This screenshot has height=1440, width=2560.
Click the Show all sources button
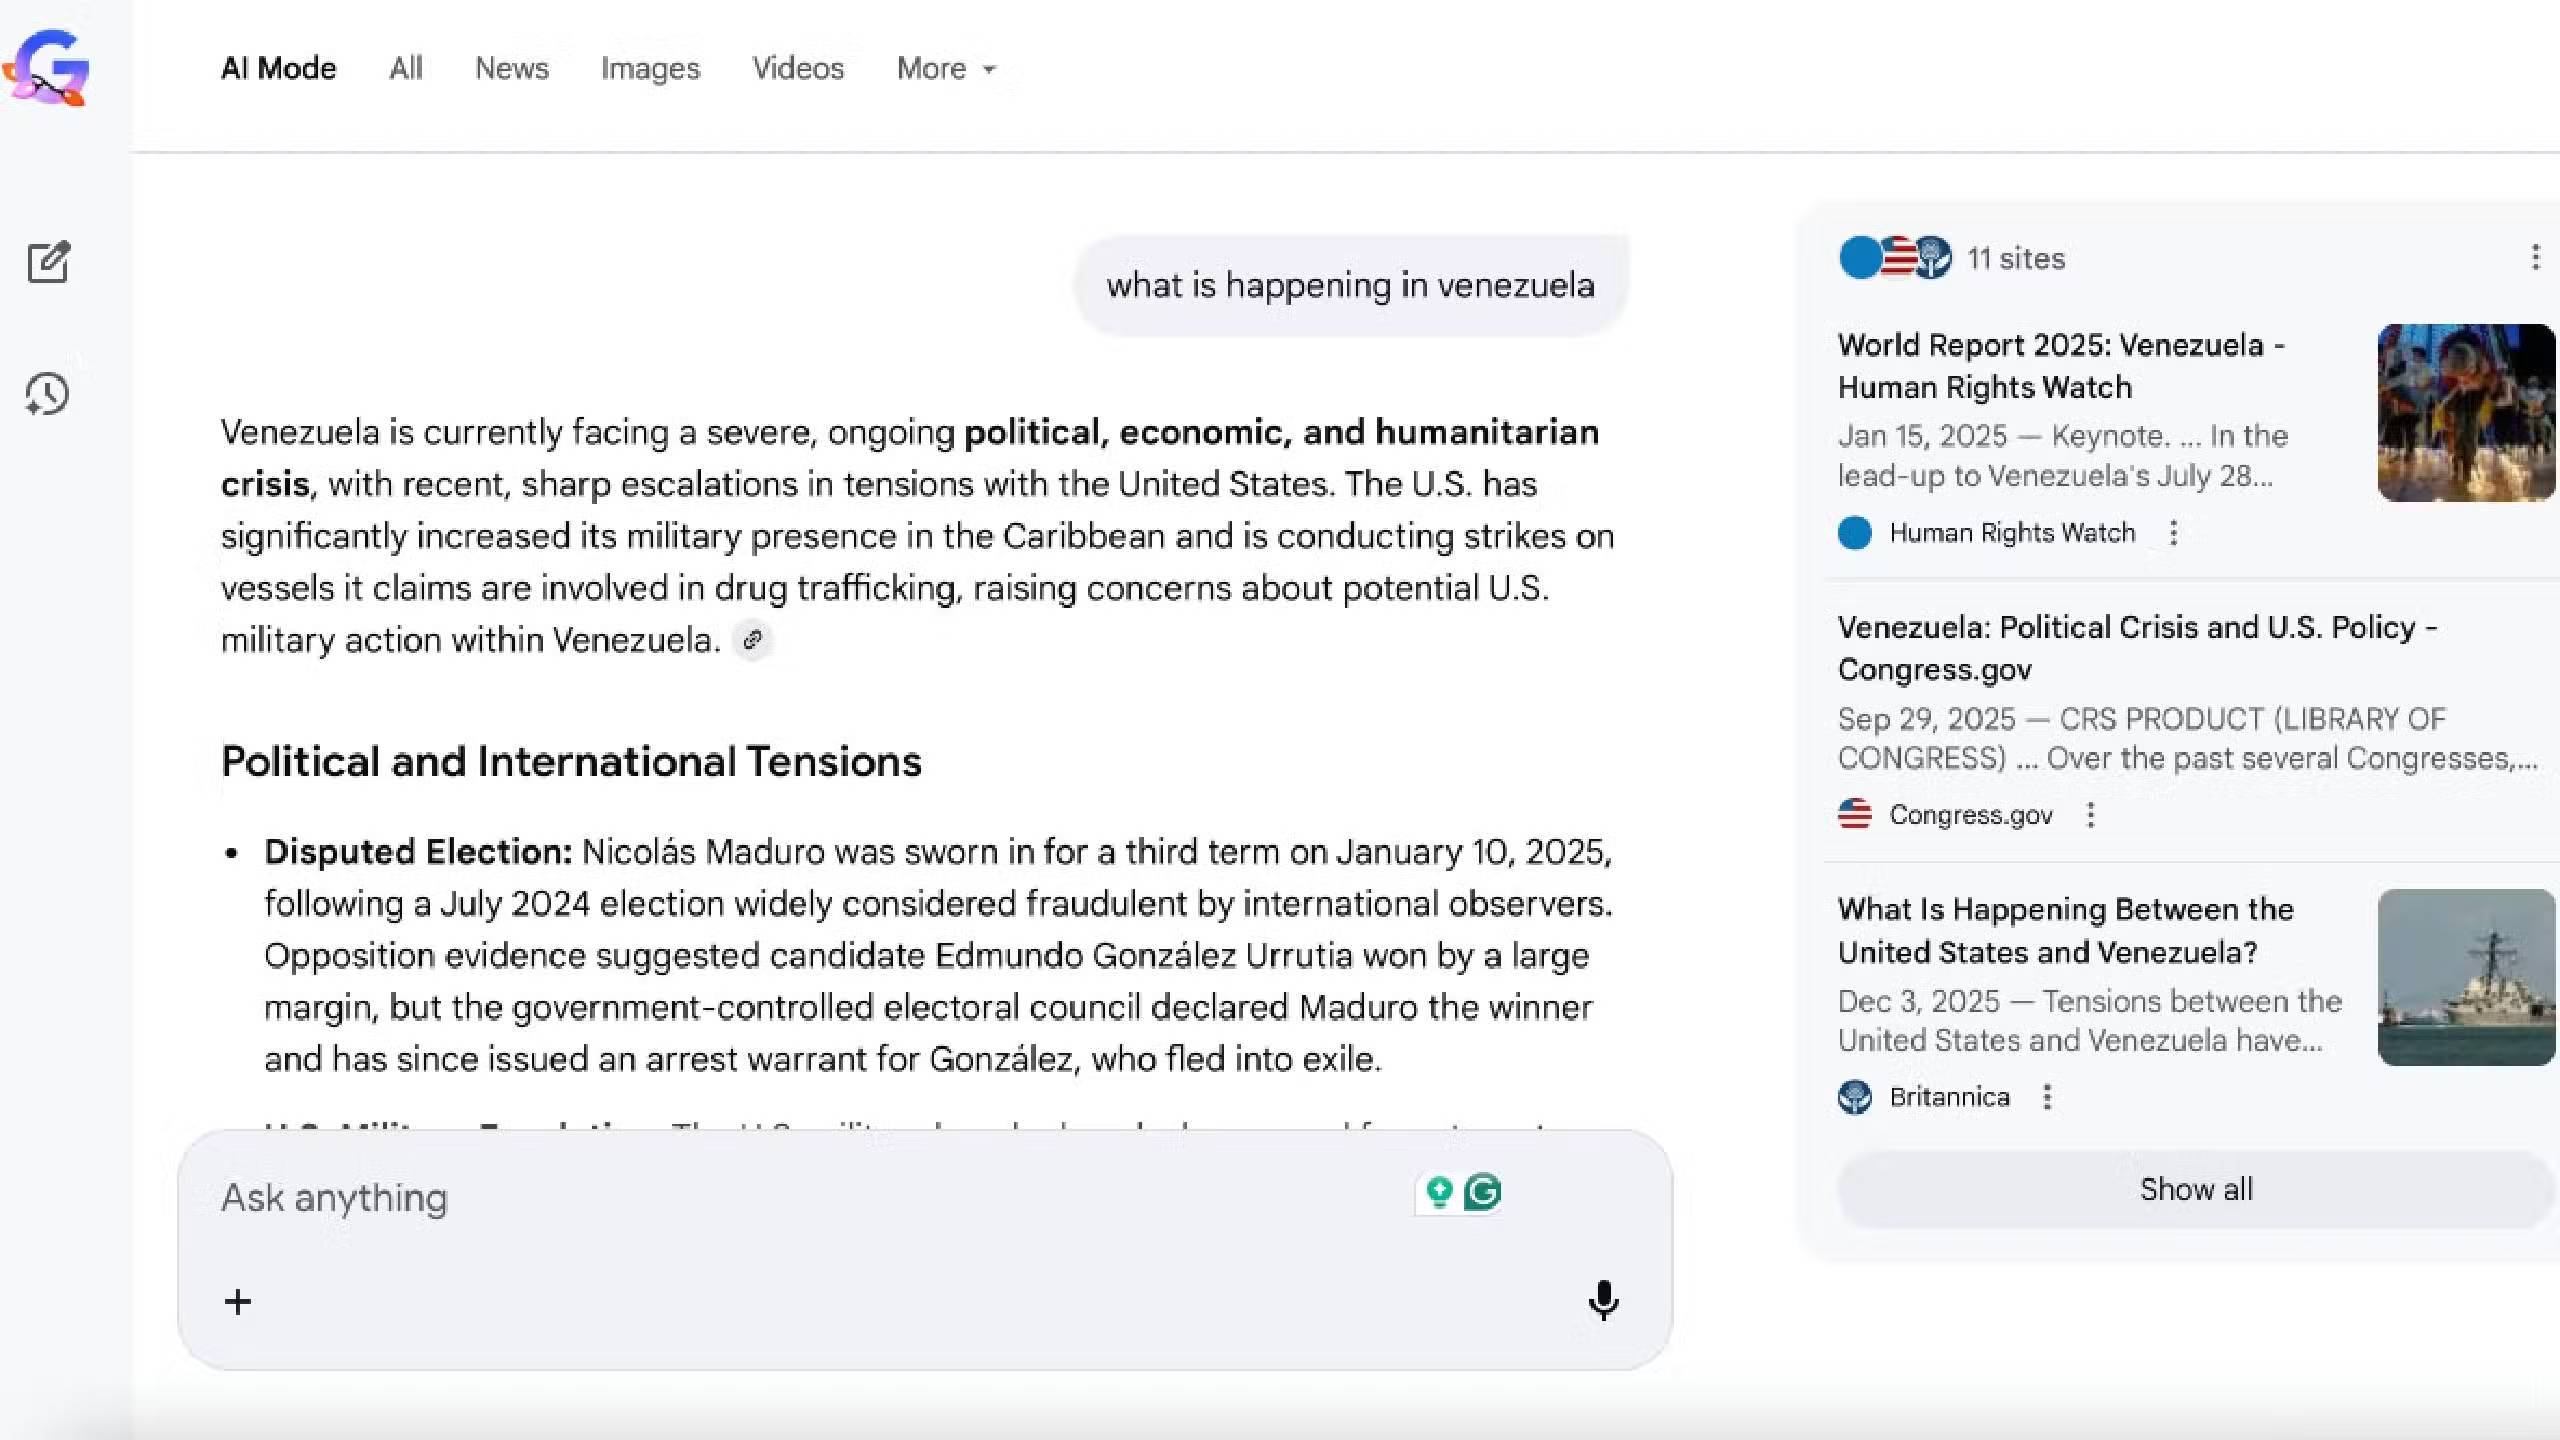click(2195, 1190)
